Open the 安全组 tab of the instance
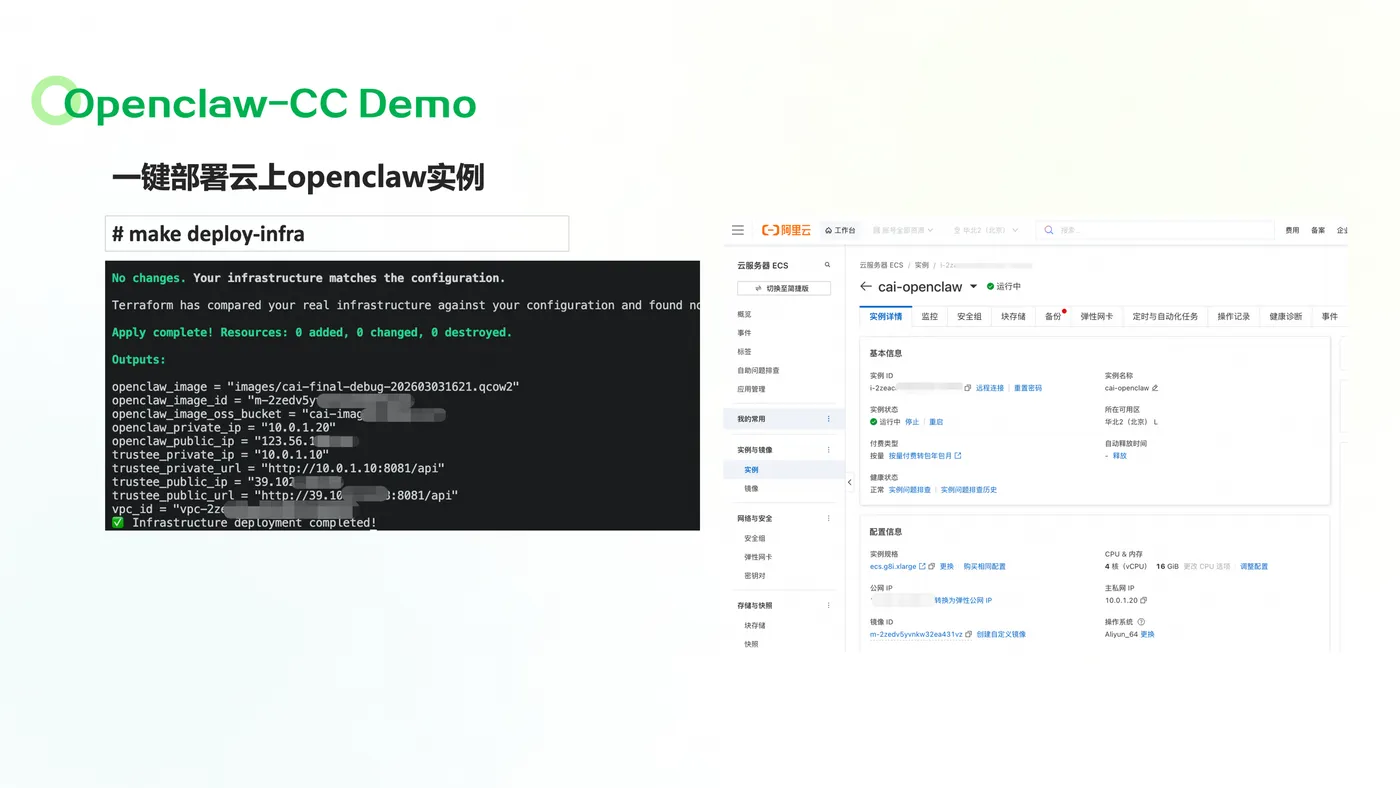The height and width of the screenshot is (788, 1400). coord(969,316)
